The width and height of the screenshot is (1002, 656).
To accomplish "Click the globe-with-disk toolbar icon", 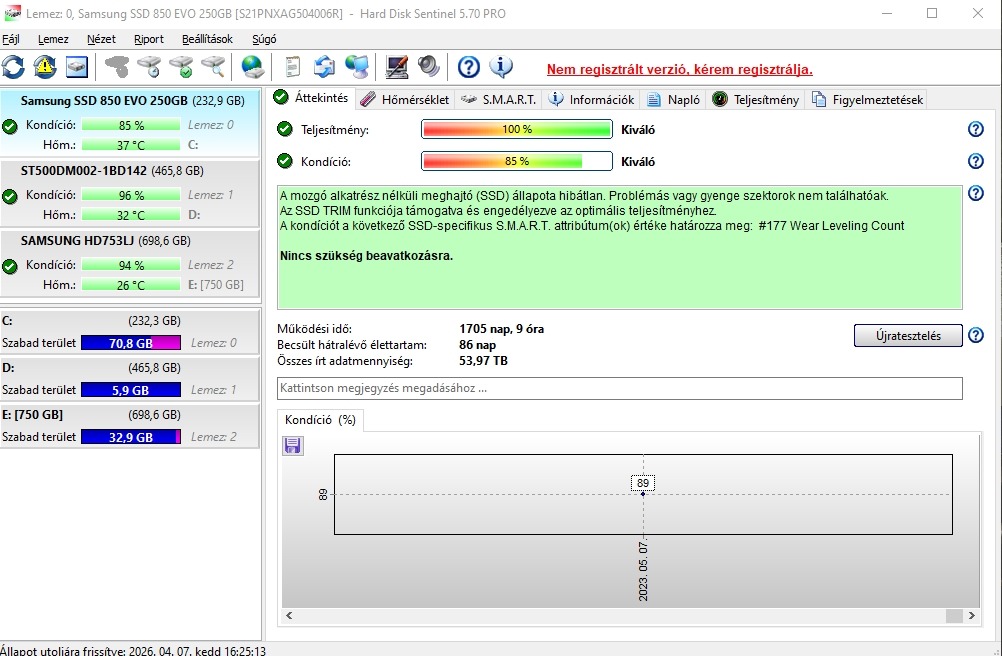I will (252, 67).
